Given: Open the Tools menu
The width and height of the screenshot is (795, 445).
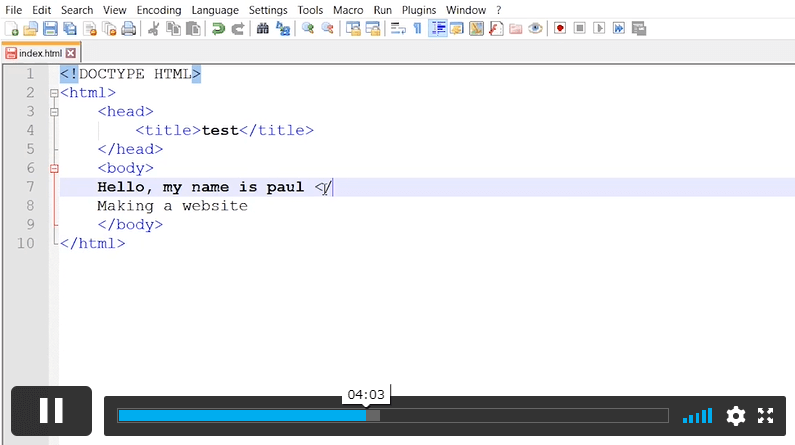Looking at the screenshot, I should pos(310,10).
